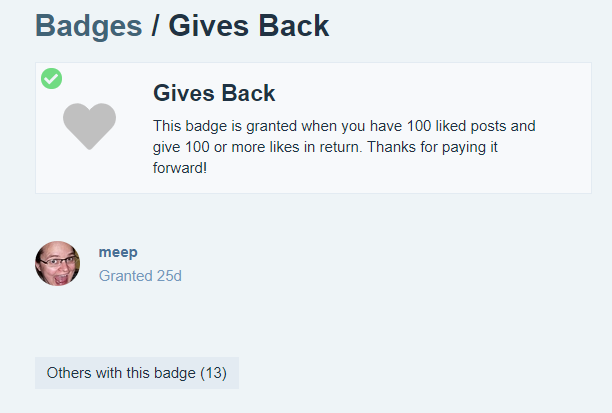Image resolution: width=612 pixels, height=413 pixels.
Task: Select the Gives Back badge card heading
Action: point(214,93)
